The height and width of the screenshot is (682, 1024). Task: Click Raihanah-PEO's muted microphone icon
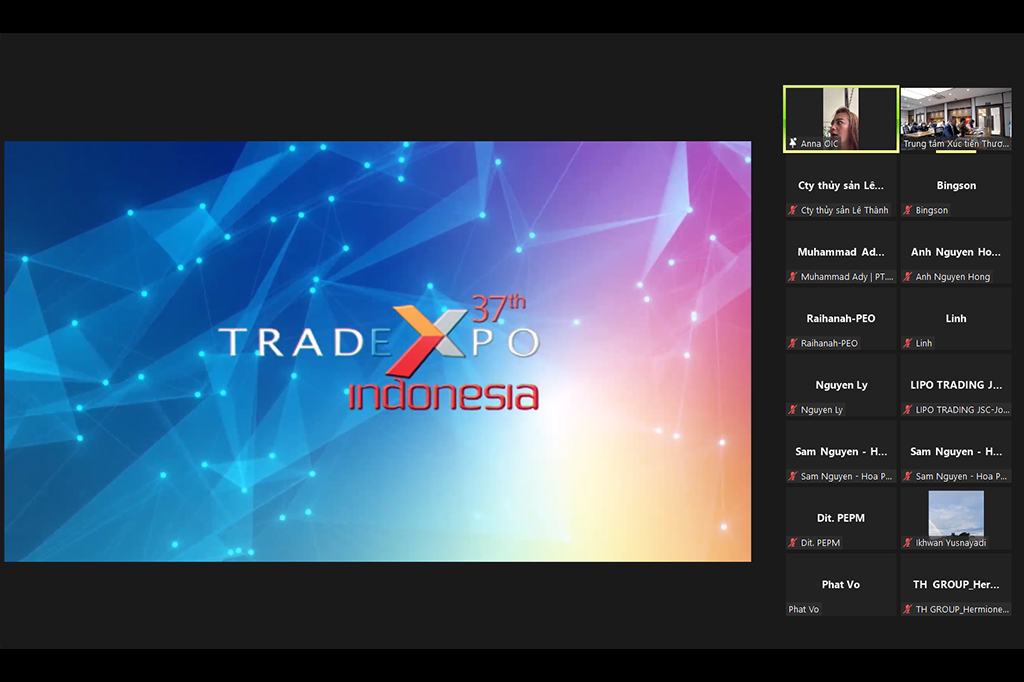tap(793, 343)
